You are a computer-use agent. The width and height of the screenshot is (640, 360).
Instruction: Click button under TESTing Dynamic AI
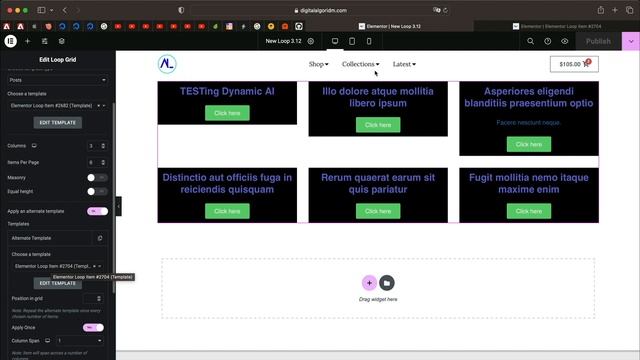(x=227, y=113)
